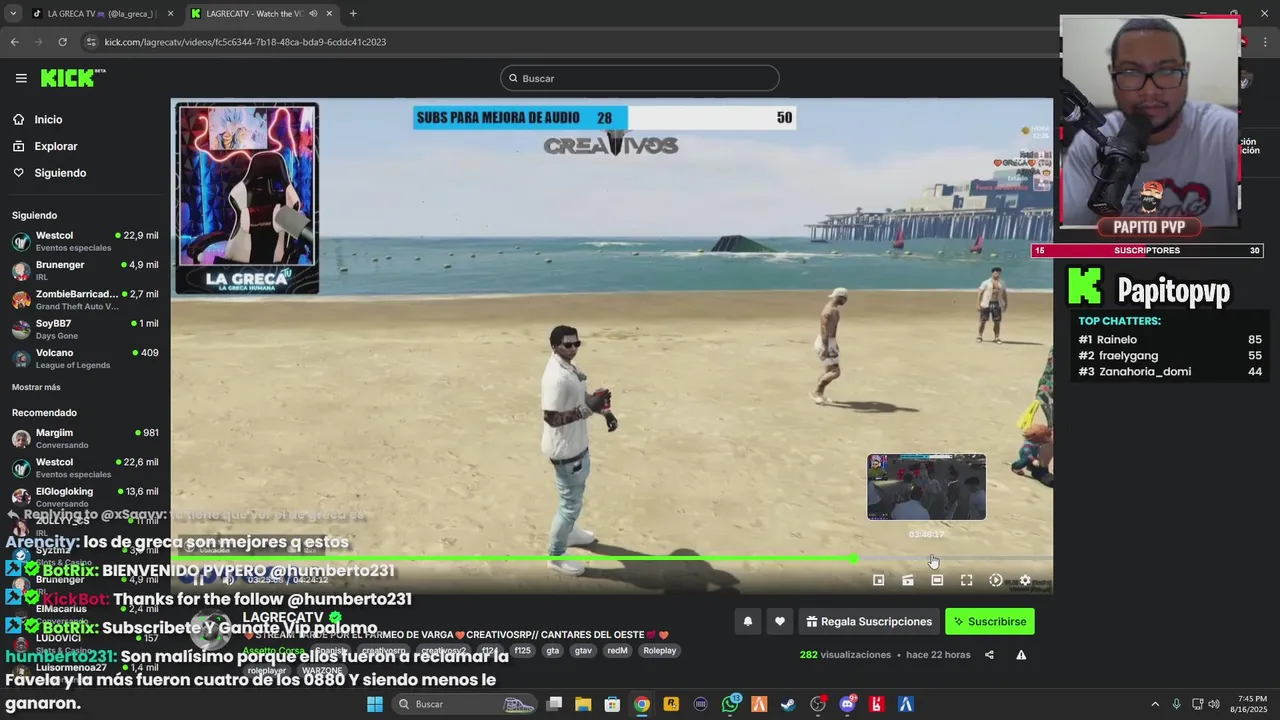Open Rockstar Games Launcher in taskbar
This screenshot has width=1280, height=720.
671,704
